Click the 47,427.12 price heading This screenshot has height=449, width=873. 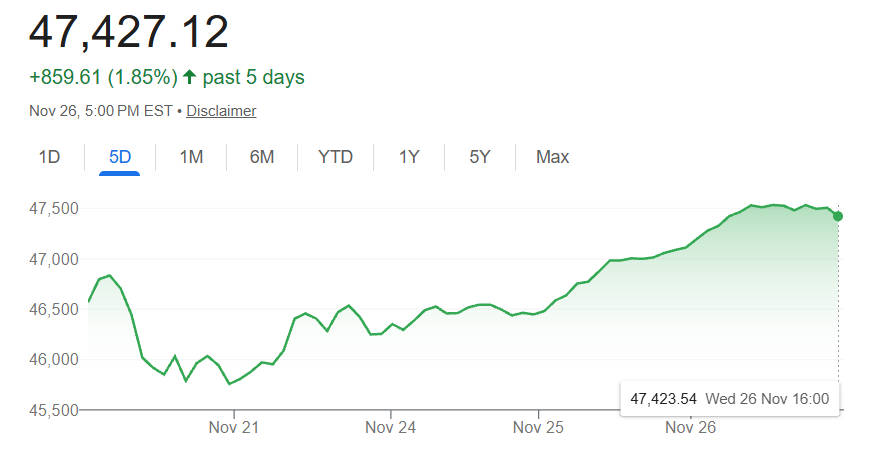click(129, 32)
